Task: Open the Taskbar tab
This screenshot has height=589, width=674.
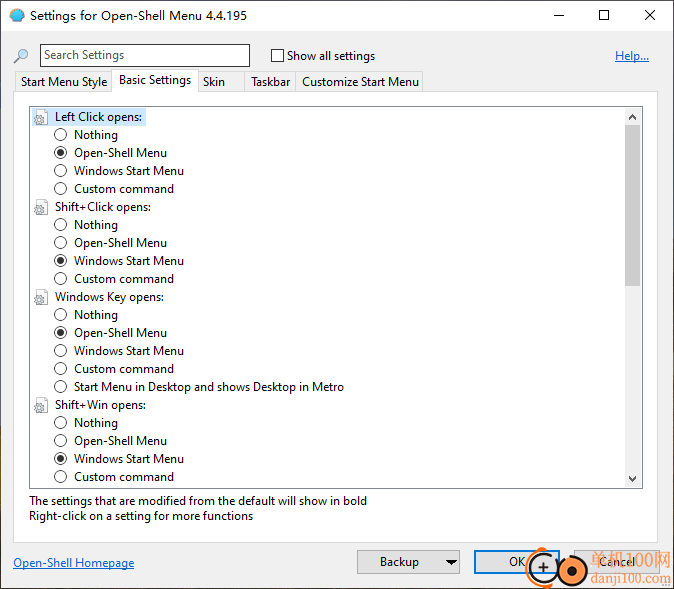Action: (270, 82)
